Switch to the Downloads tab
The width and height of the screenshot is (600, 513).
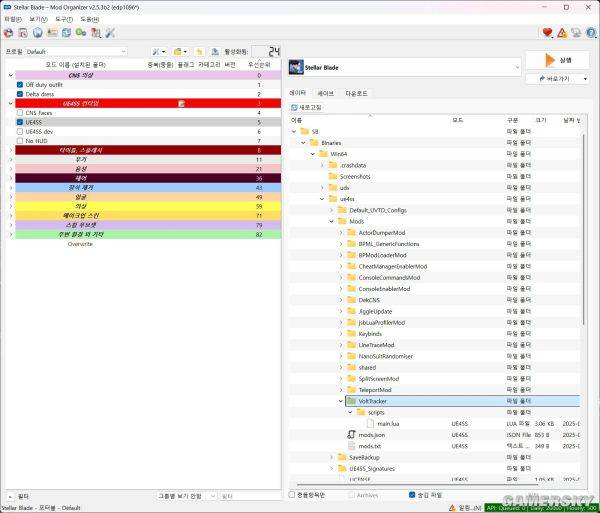click(x=356, y=93)
